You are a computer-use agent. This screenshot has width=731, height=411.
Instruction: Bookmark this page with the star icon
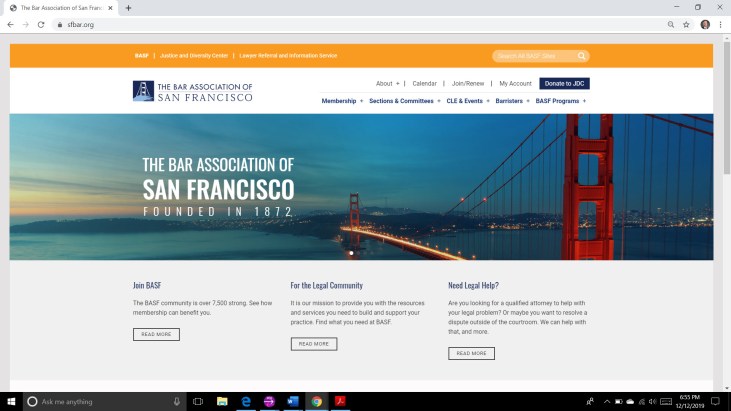click(x=684, y=24)
